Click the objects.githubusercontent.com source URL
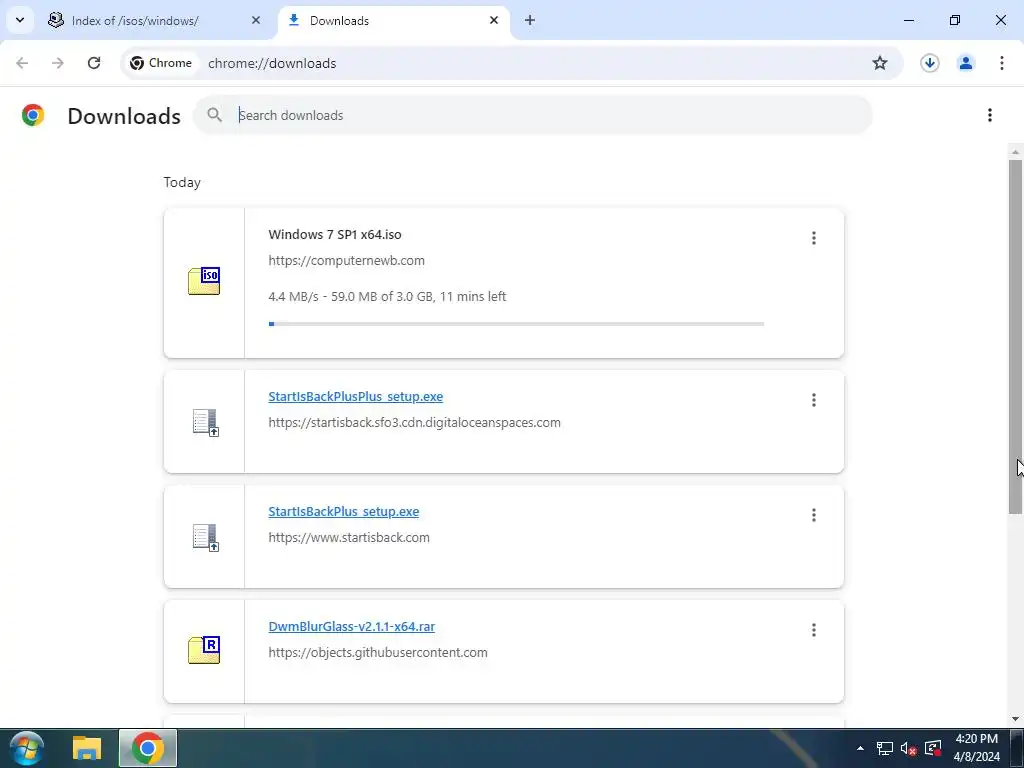The image size is (1024, 768). [377, 652]
